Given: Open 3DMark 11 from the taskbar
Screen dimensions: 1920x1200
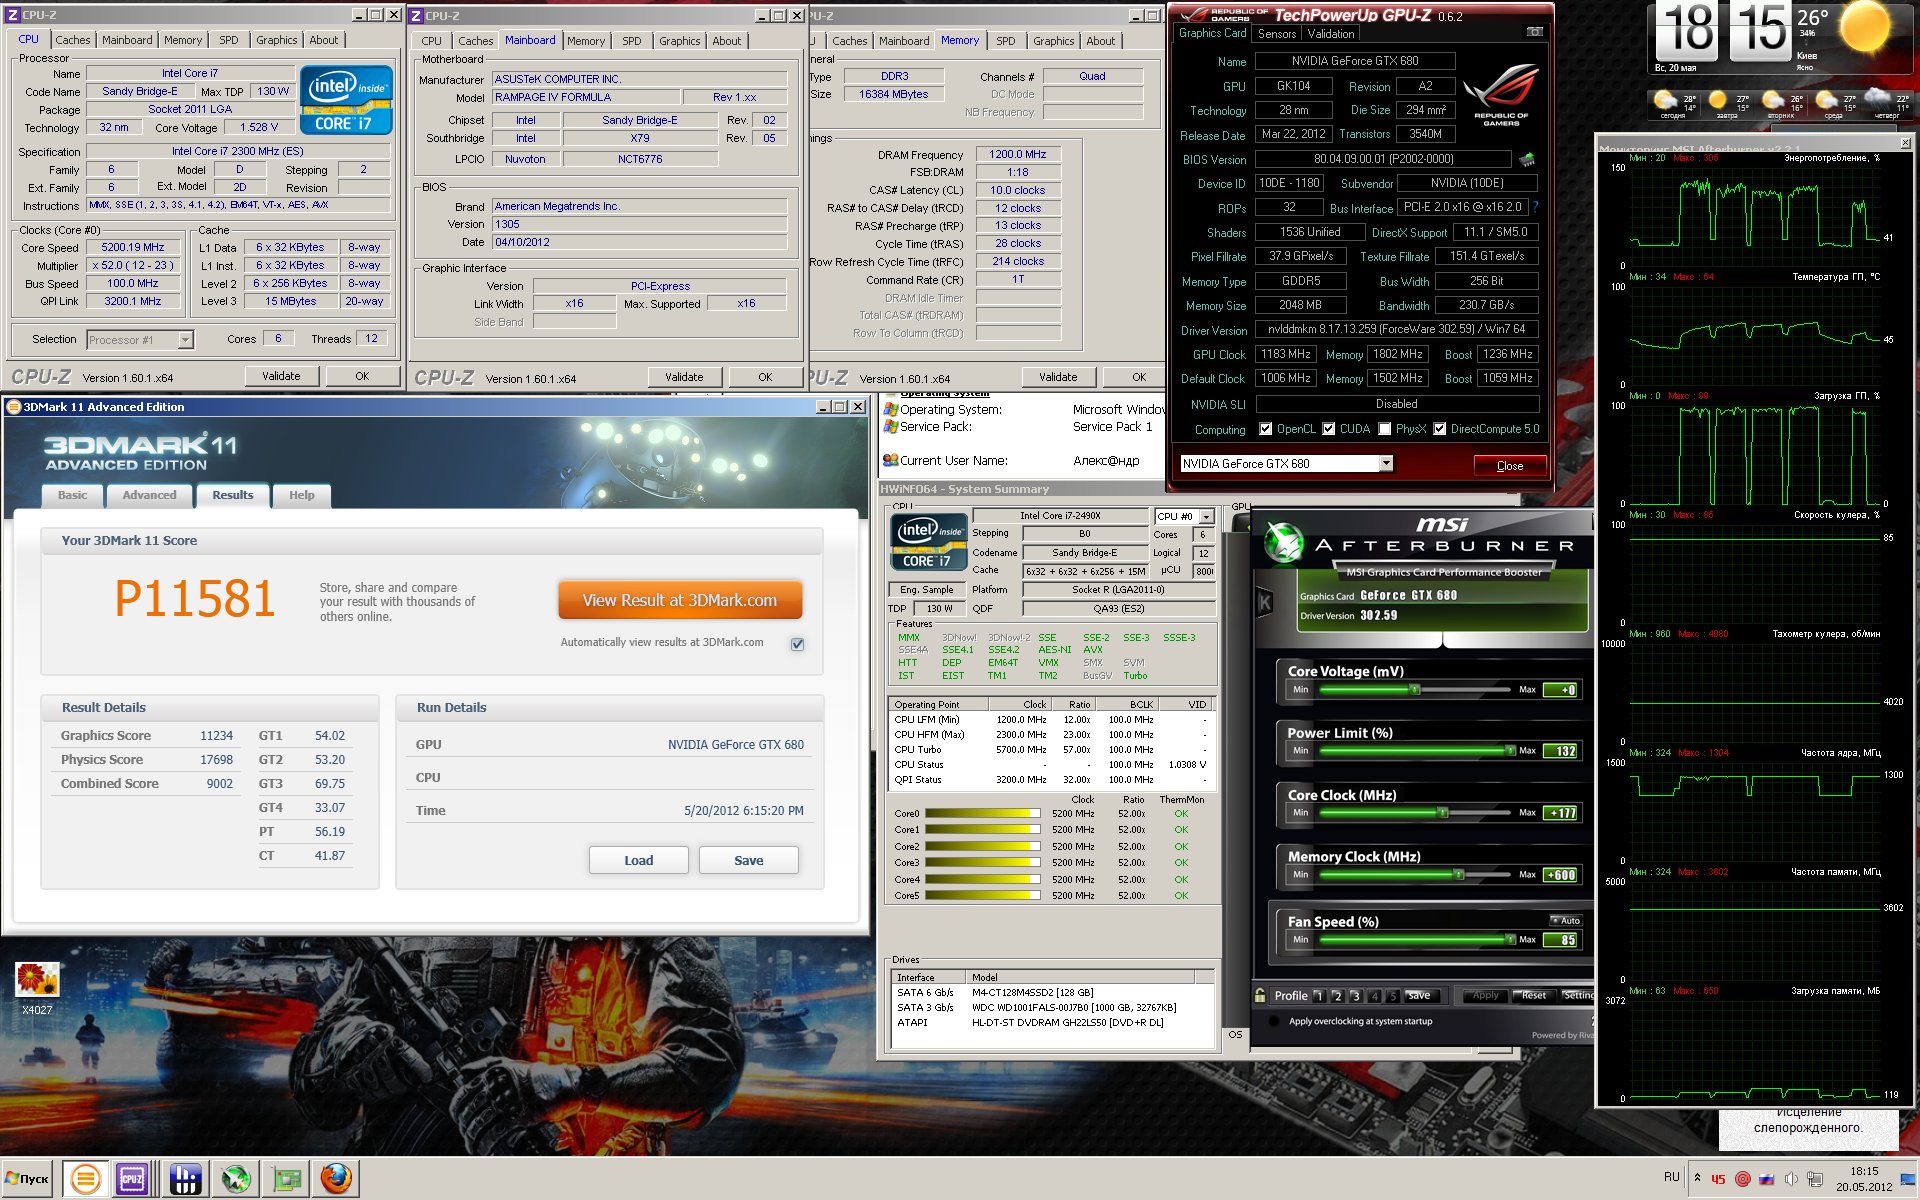Looking at the screenshot, I should [x=86, y=1179].
